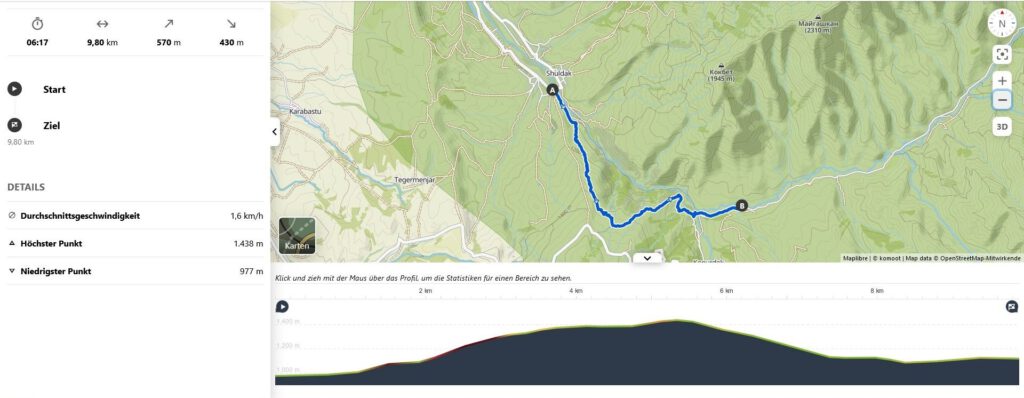Open the Karten map layers thumbnail
Viewport: 1024px width, 398px height.
pyautogui.click(x=297, y=236)
